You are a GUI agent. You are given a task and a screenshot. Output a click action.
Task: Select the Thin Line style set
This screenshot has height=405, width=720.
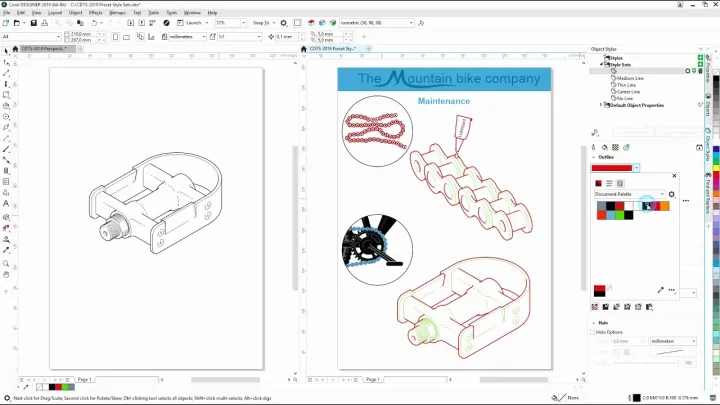coord(626,85)
